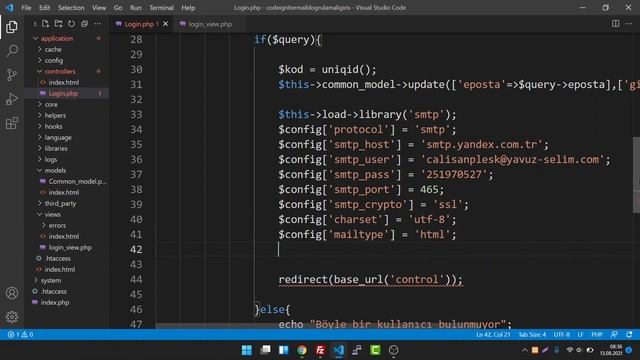Collapse all folders in explorer
640x360 pixels.
[84, 24]
